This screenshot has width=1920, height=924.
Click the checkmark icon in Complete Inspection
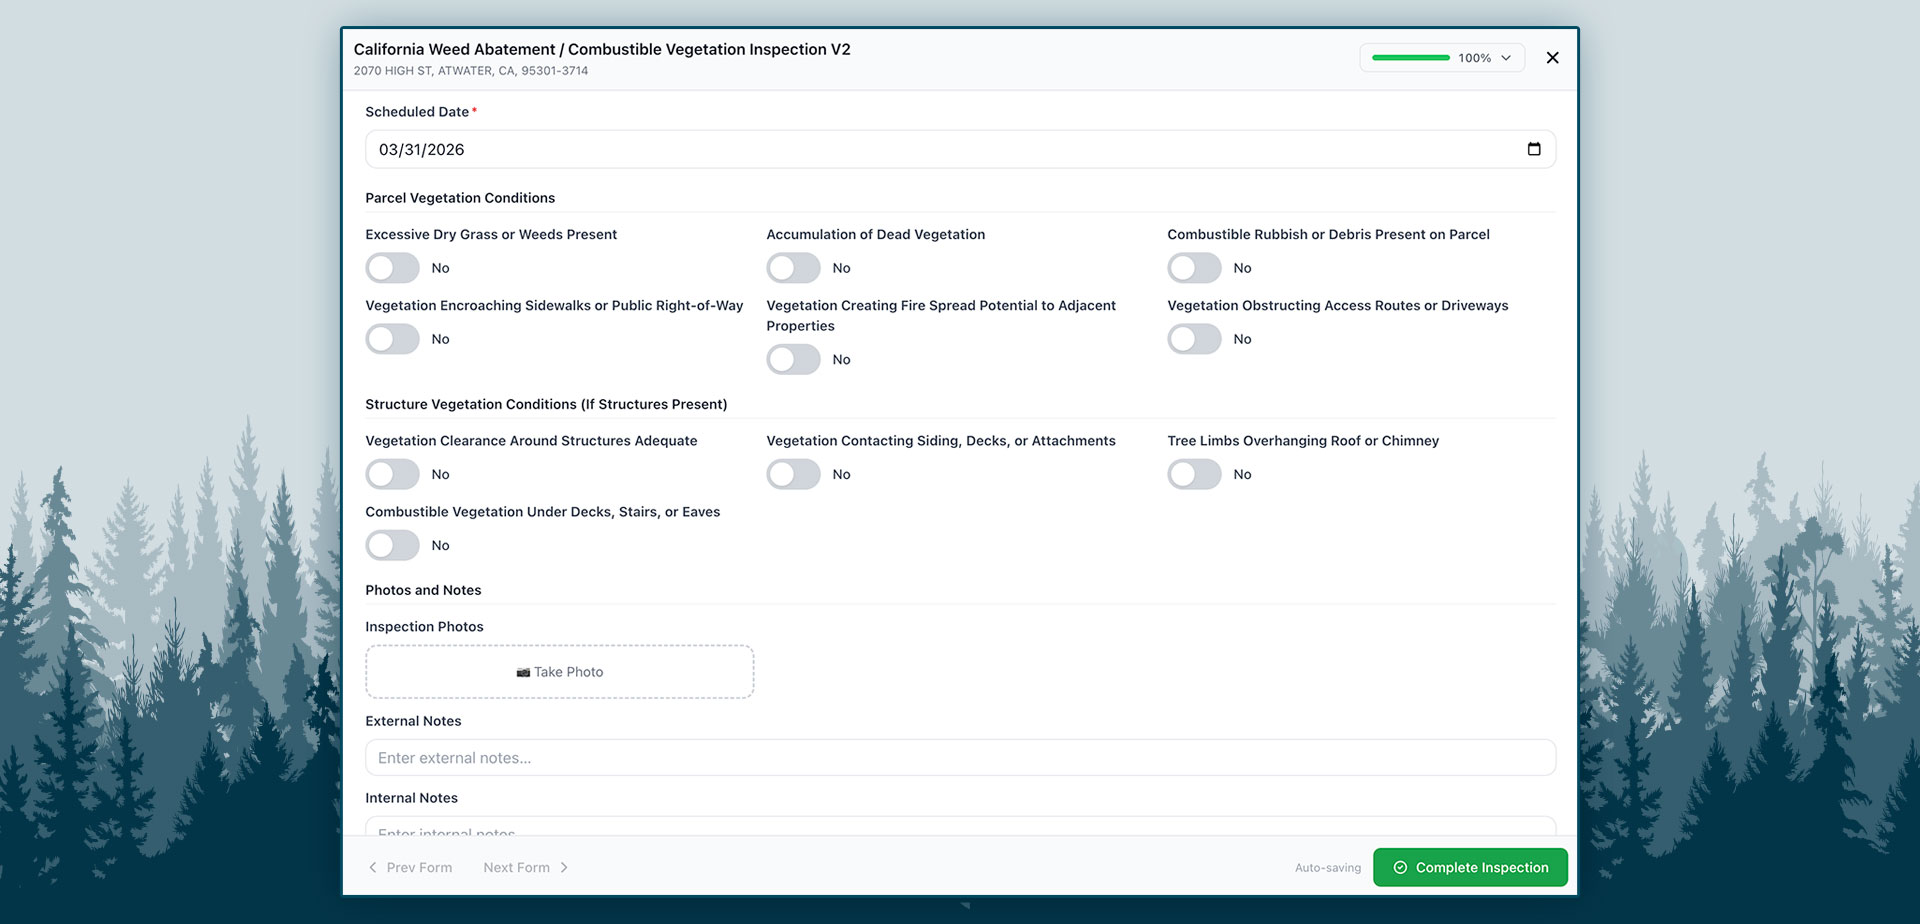(1400, 868)
